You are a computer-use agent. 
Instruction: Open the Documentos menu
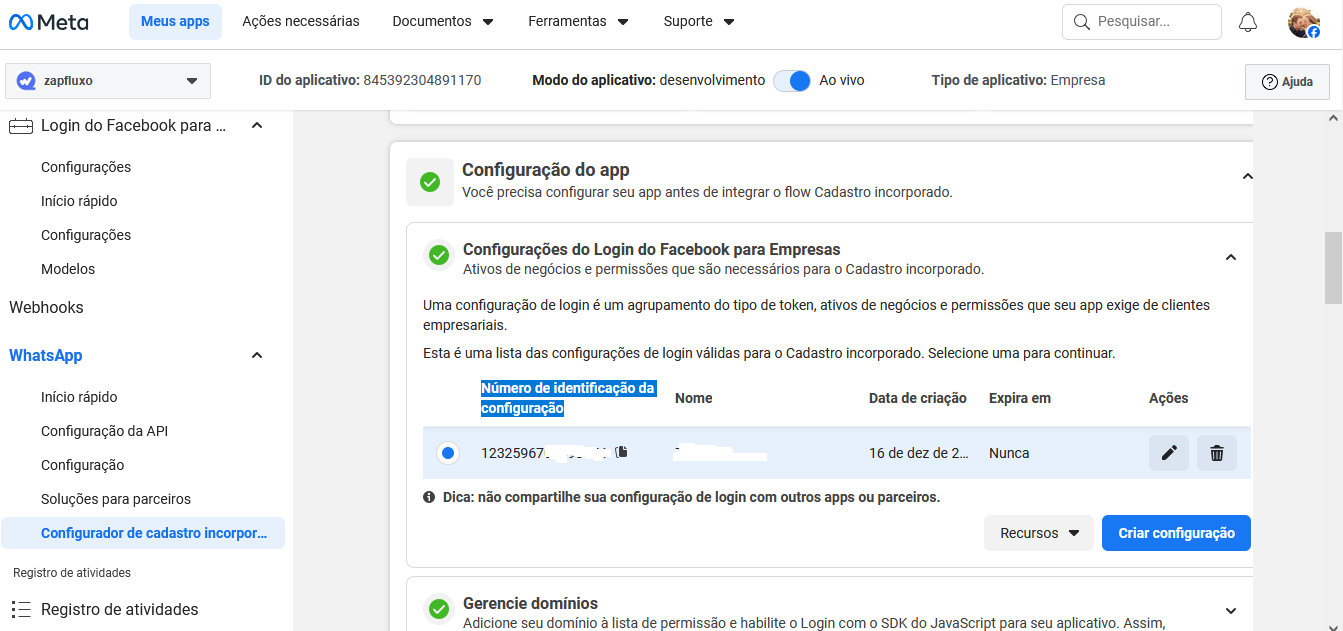point(443,21)
